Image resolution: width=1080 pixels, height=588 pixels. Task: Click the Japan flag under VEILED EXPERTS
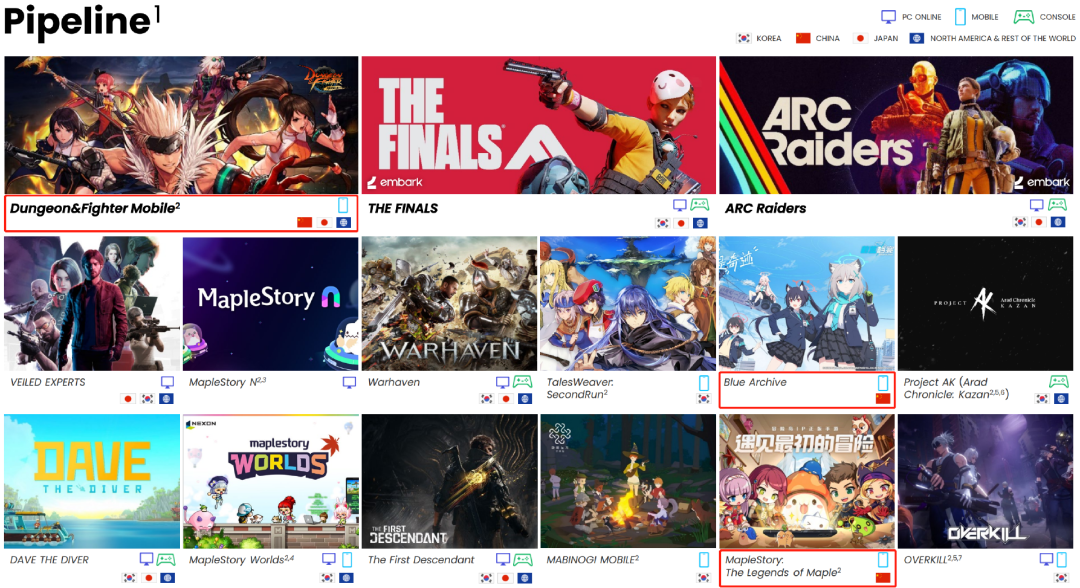click(x=127, y=399)
